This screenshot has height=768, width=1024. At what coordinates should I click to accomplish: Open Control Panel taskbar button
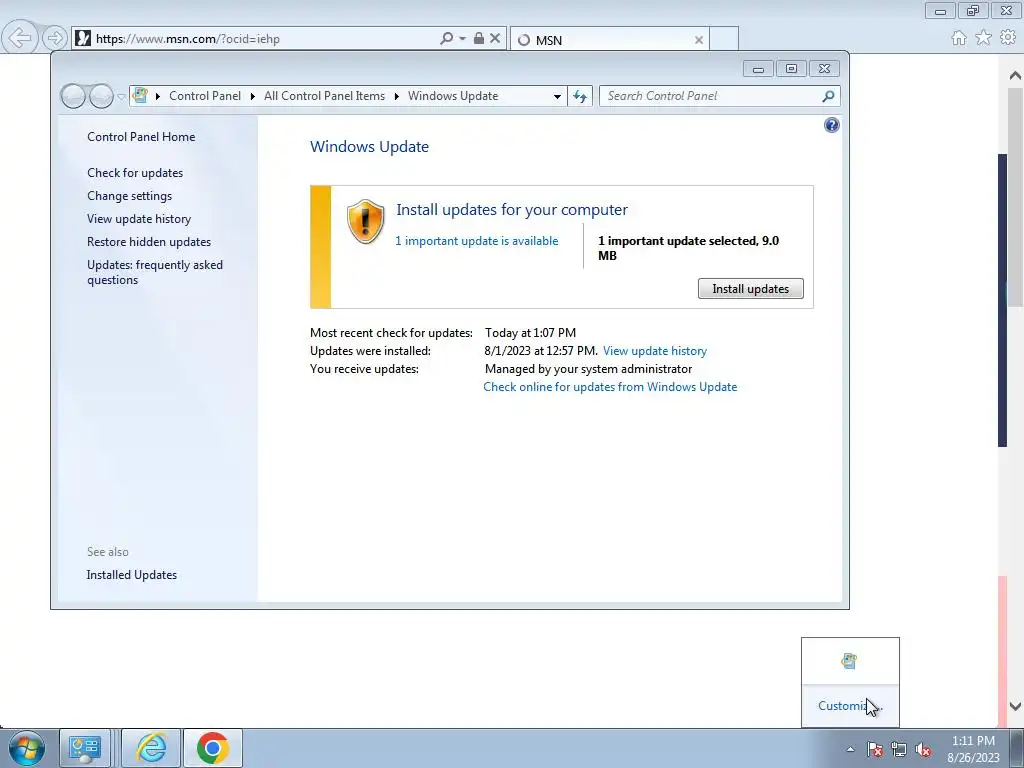pyautogui.click(x=84, y=748)
